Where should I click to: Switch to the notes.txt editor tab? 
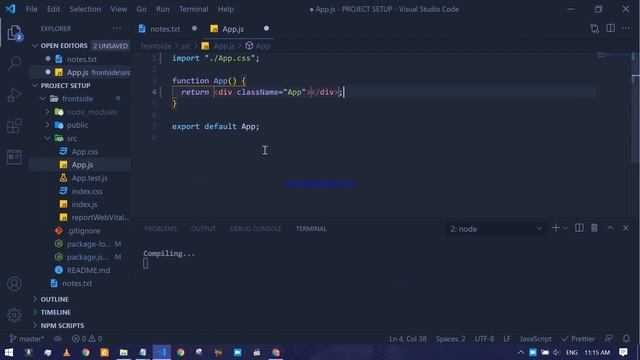click(165, 29)
